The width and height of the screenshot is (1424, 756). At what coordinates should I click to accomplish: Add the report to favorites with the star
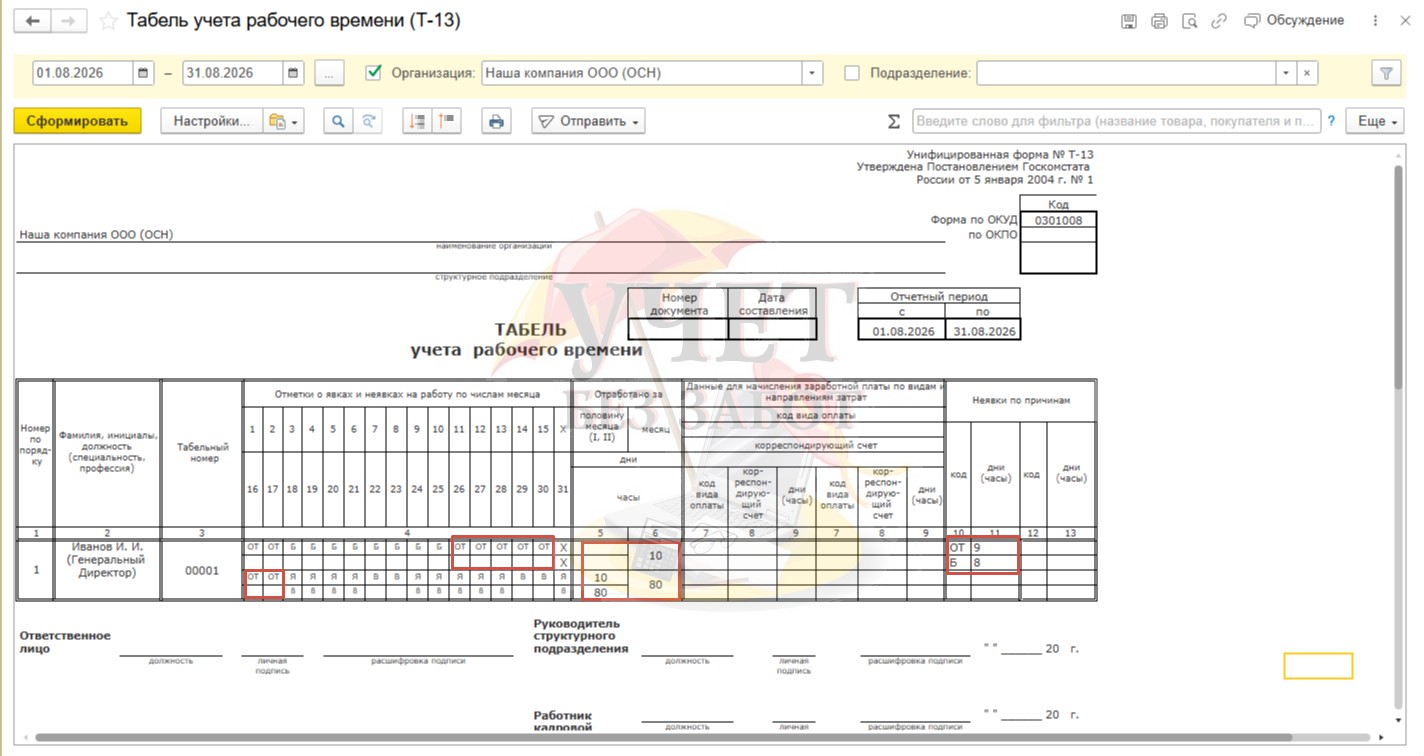click(x=109, y=21)
